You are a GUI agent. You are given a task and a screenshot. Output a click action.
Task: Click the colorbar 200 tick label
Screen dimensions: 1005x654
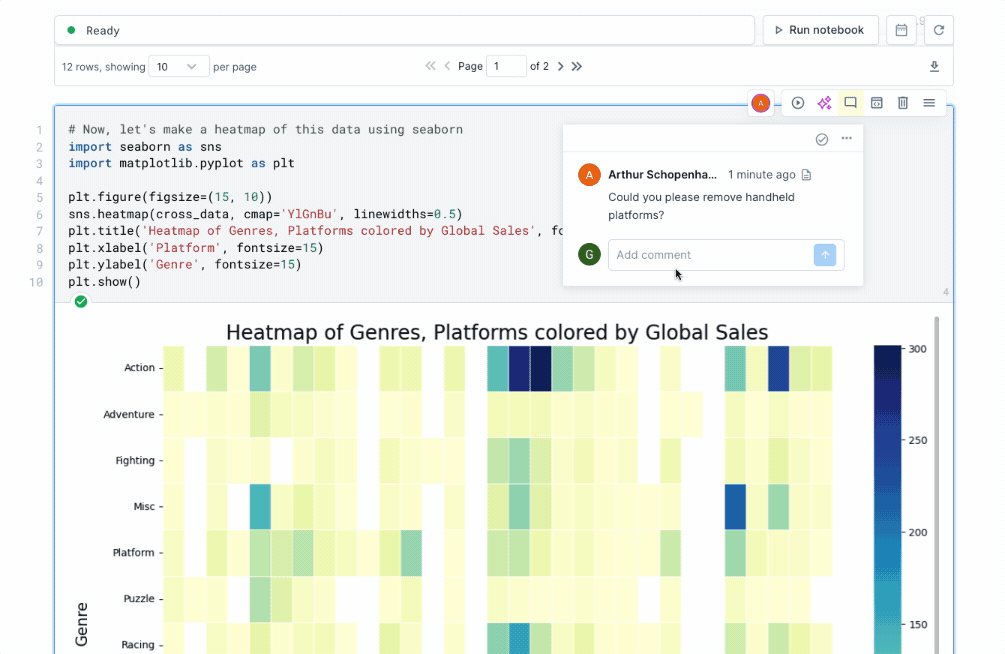click(x=918, y=533)
